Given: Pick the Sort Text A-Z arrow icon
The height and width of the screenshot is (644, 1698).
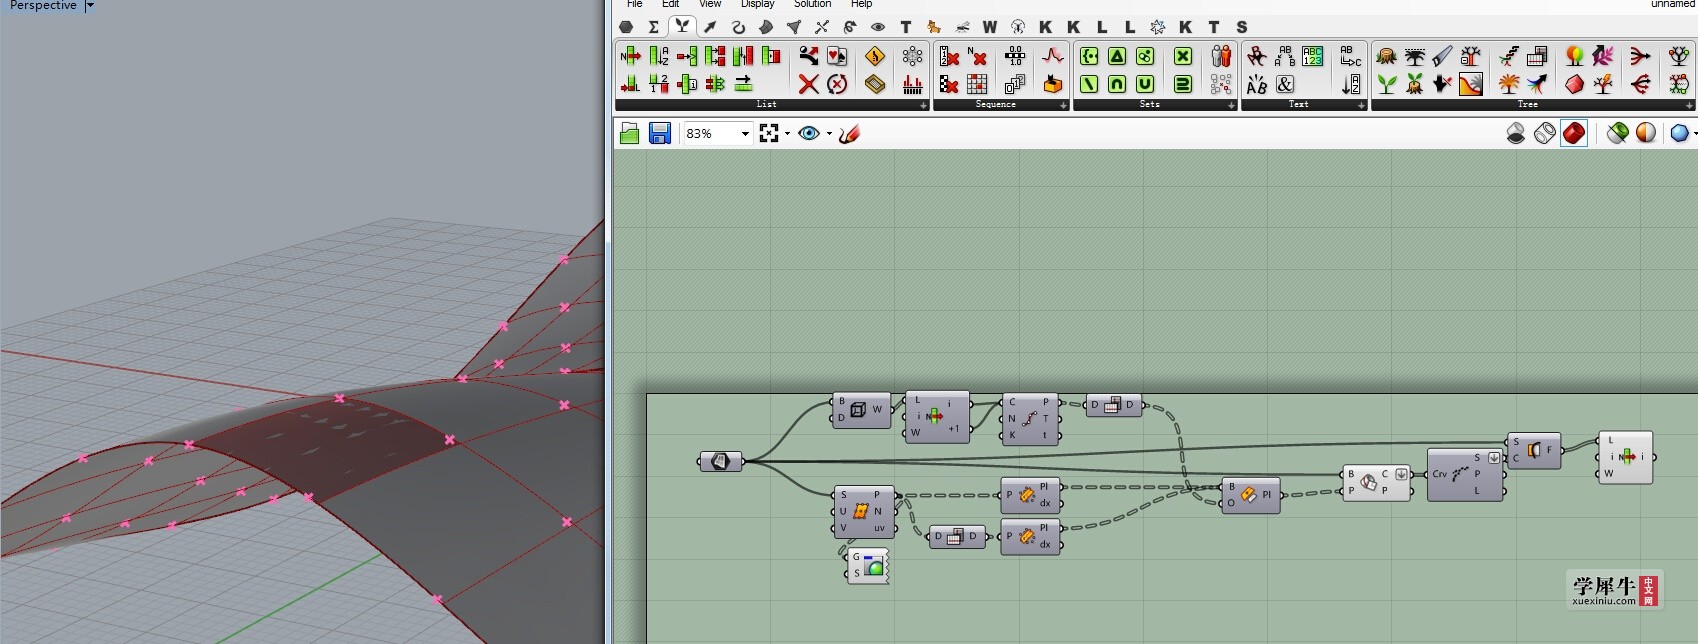Looking at the screenshot, I should [1350, 84].
